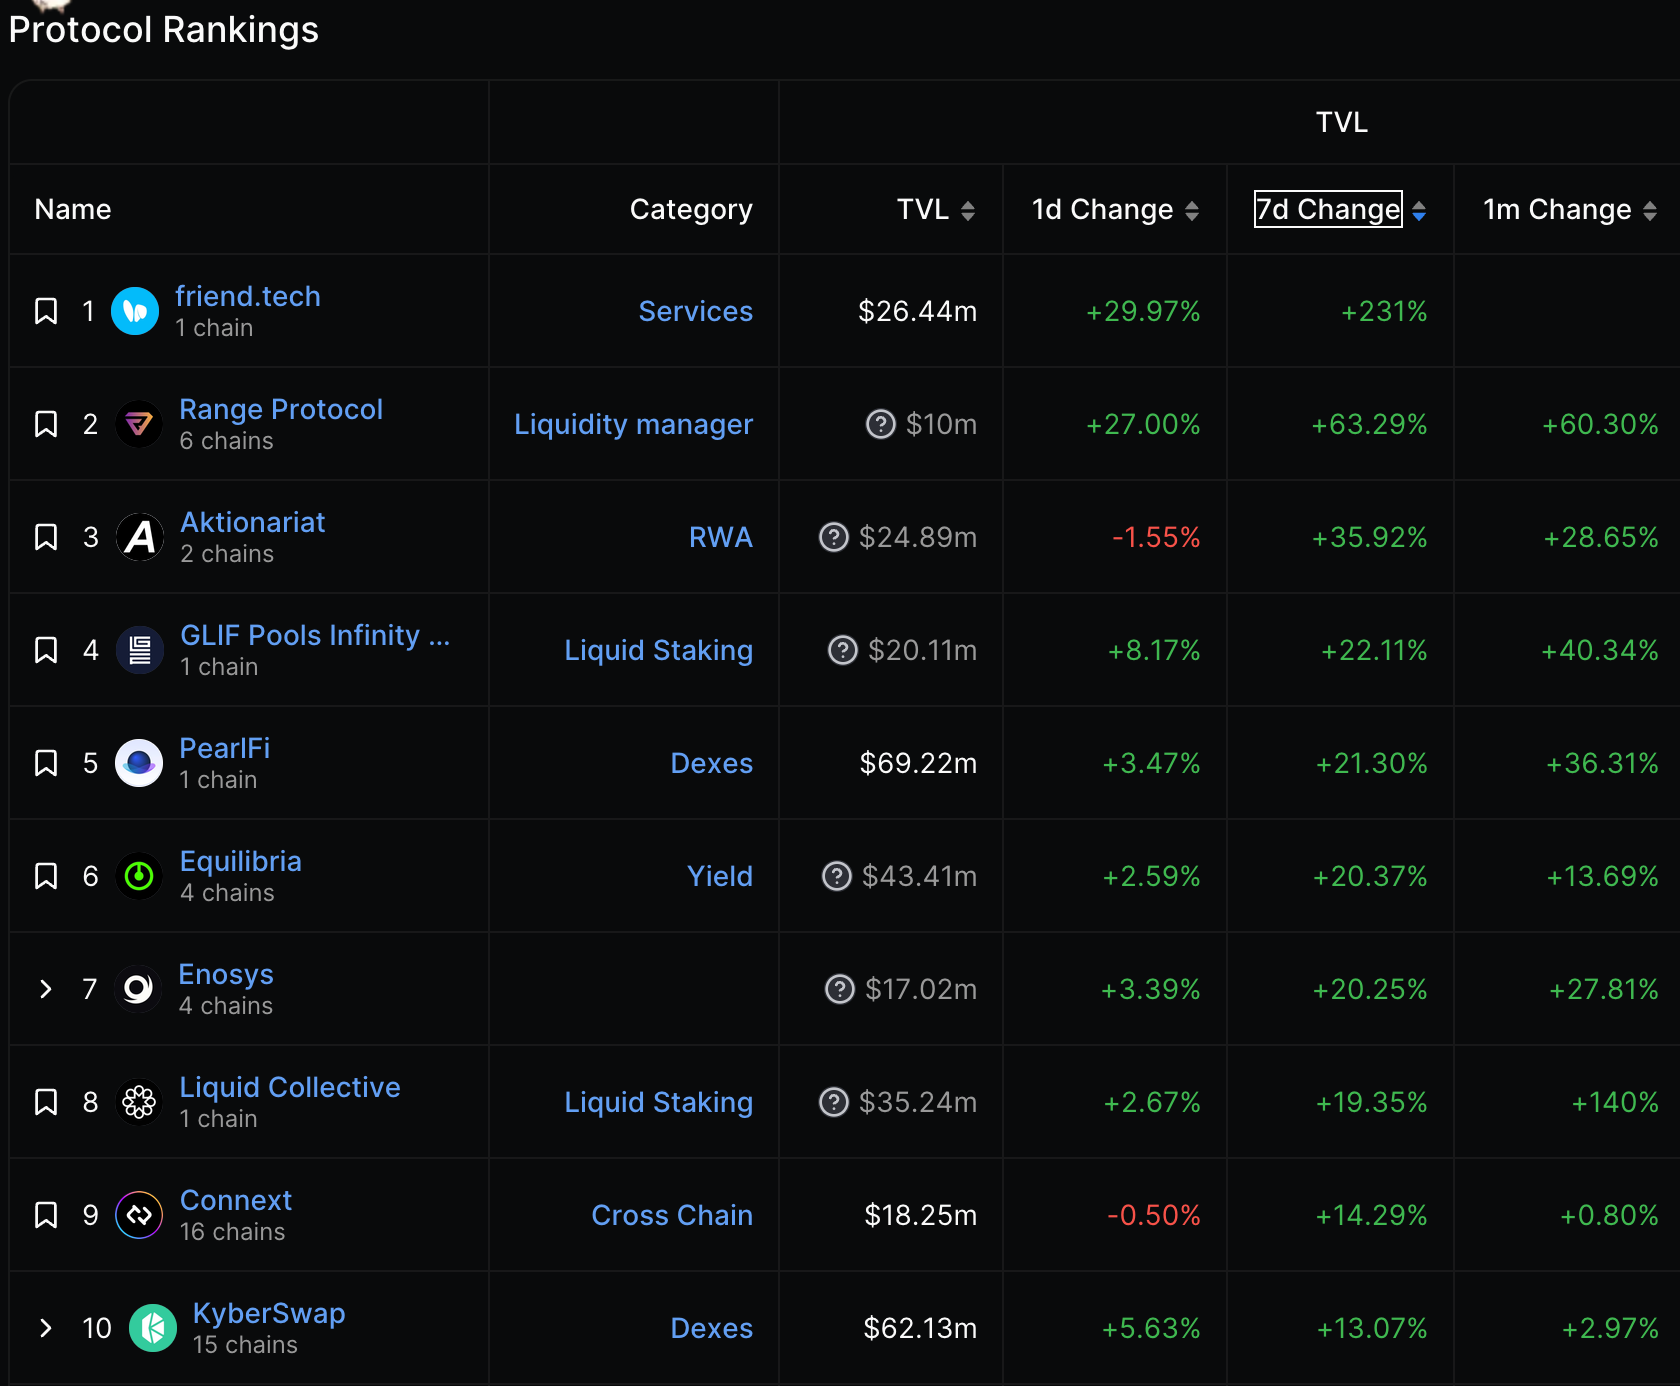Sort by 1m Change arrows
Image resolution: width=1680 pixels, height=1386 pixels.
(1650, 210)
